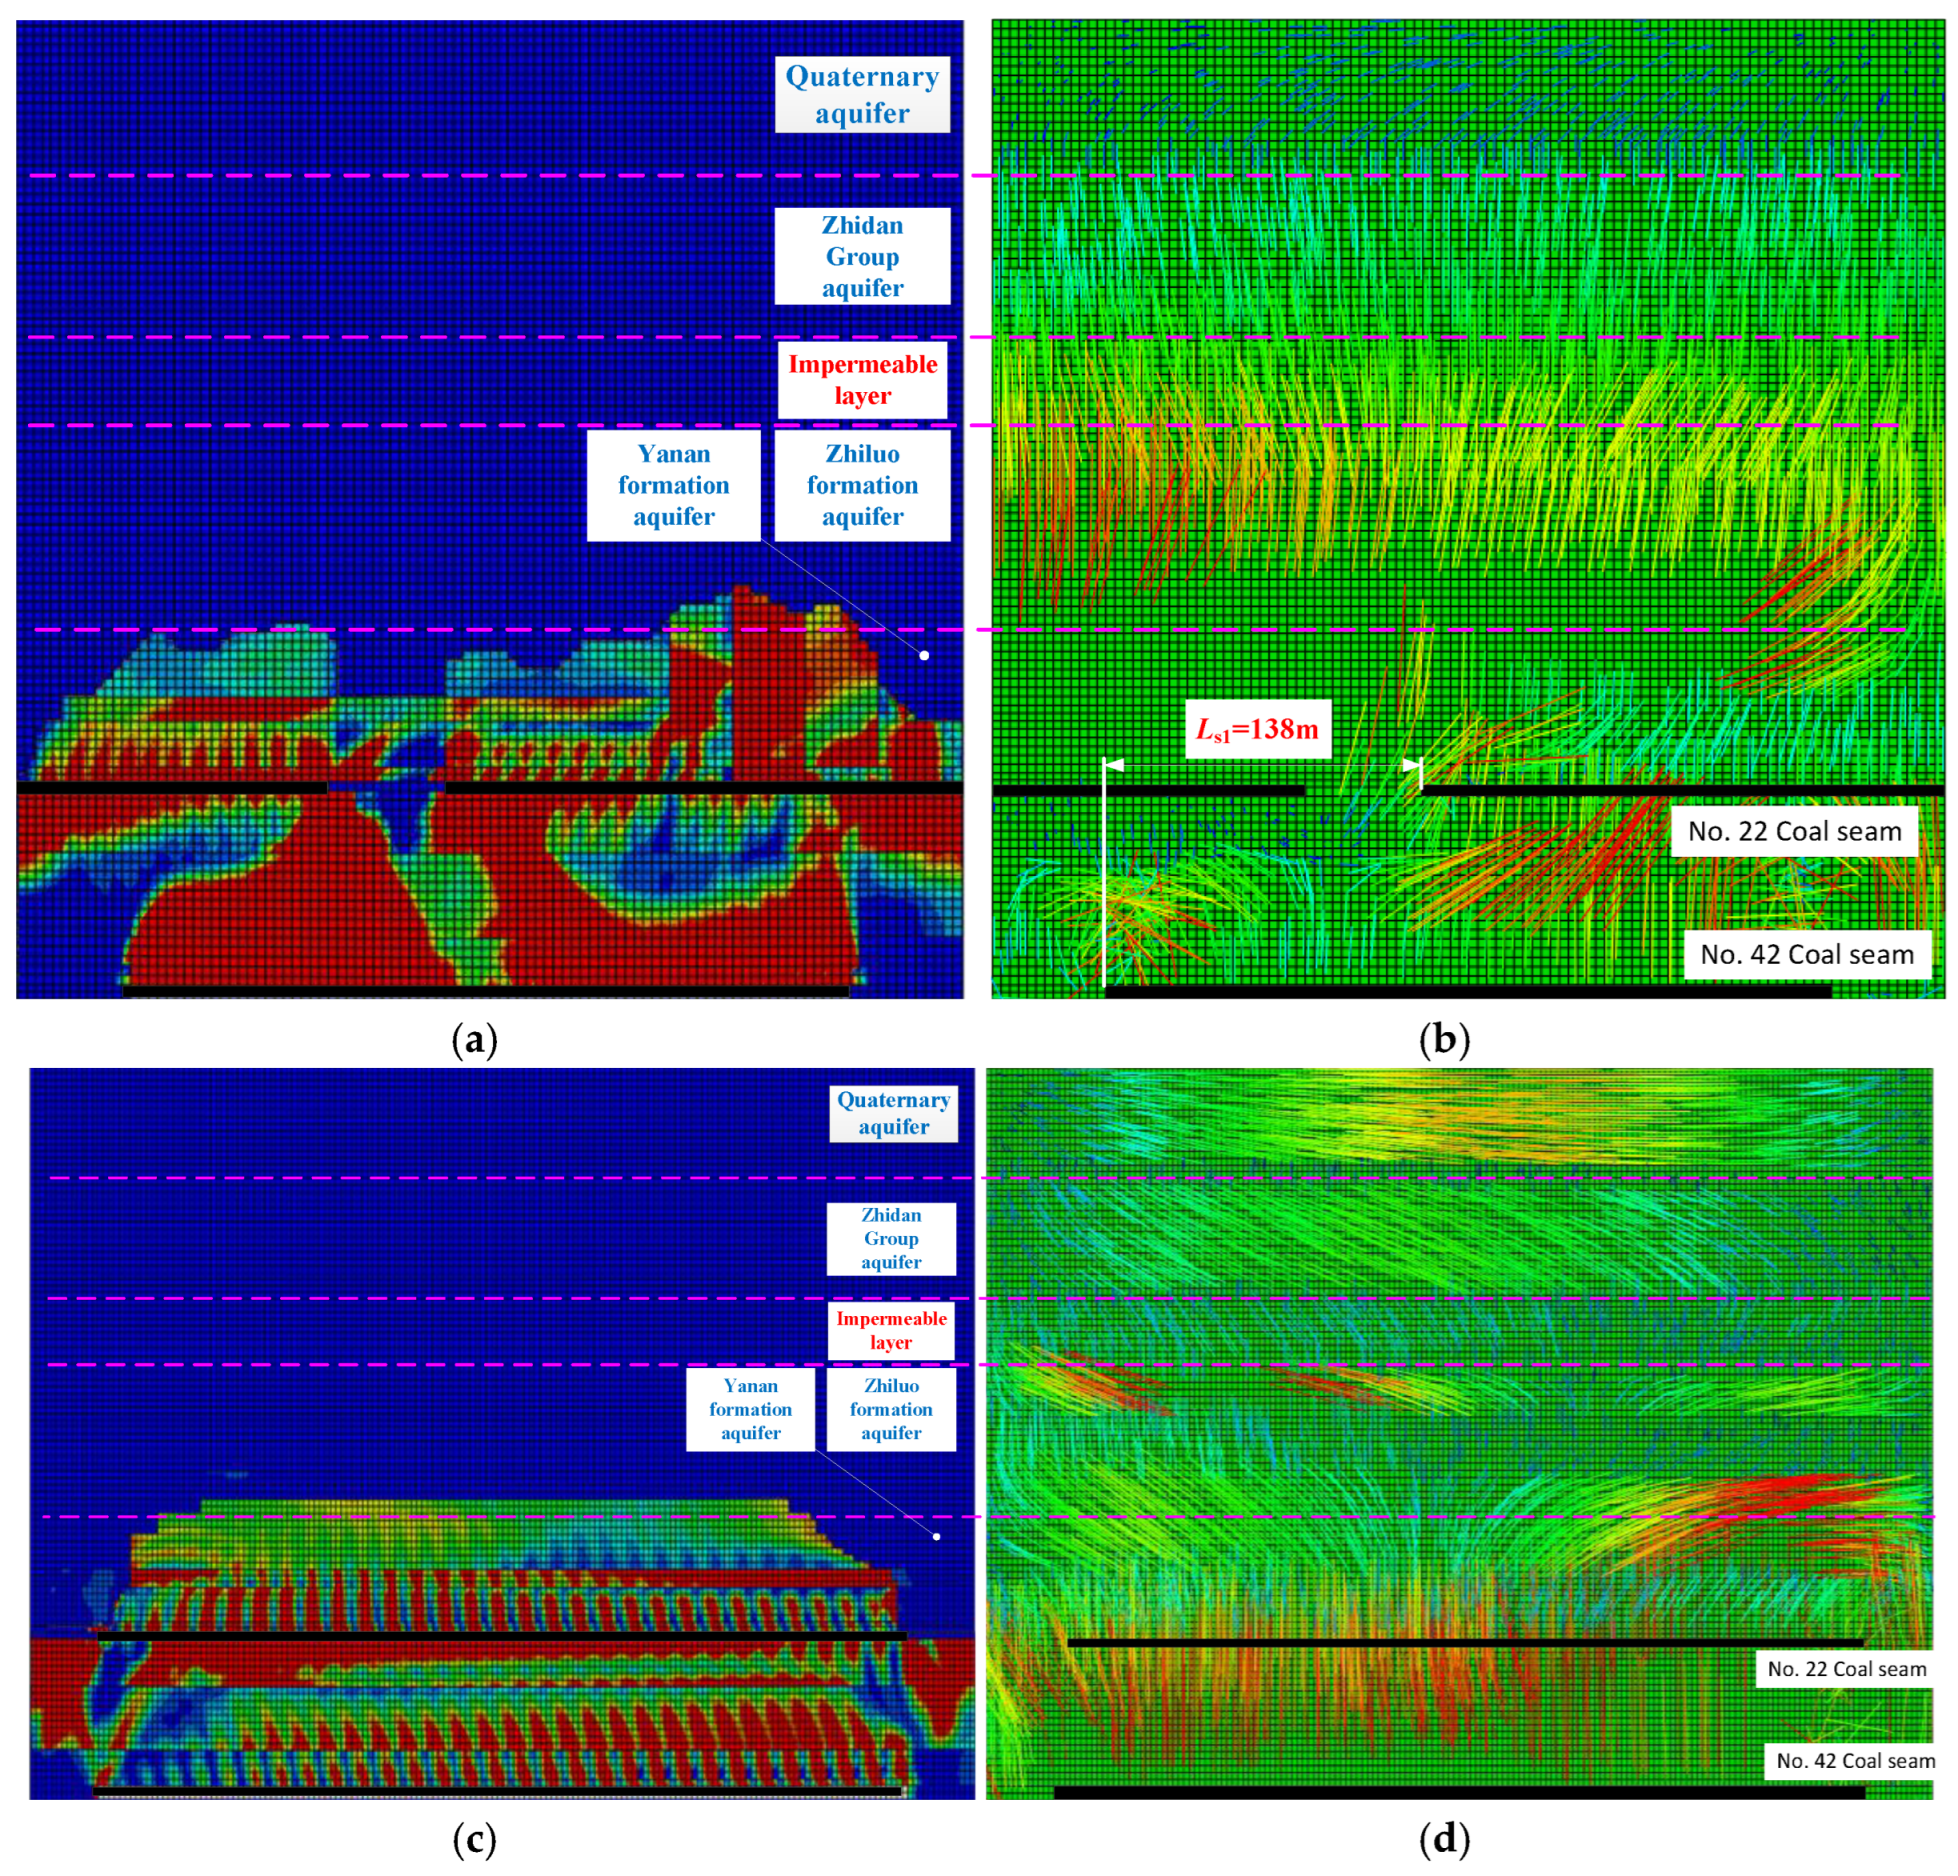The width and height of the screenshot is (1958, 1876).
Task: Click the Ls1=138m measurement label
Action: 1257,729
